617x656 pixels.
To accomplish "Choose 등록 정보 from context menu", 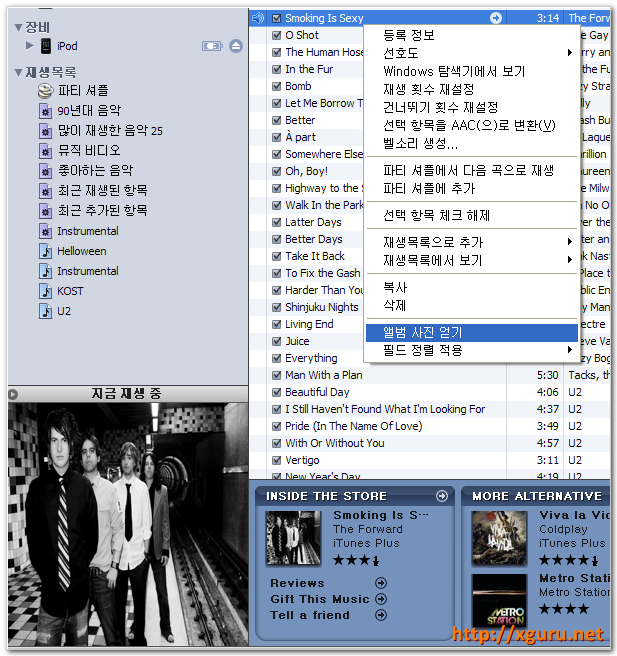I will (471, 35).
